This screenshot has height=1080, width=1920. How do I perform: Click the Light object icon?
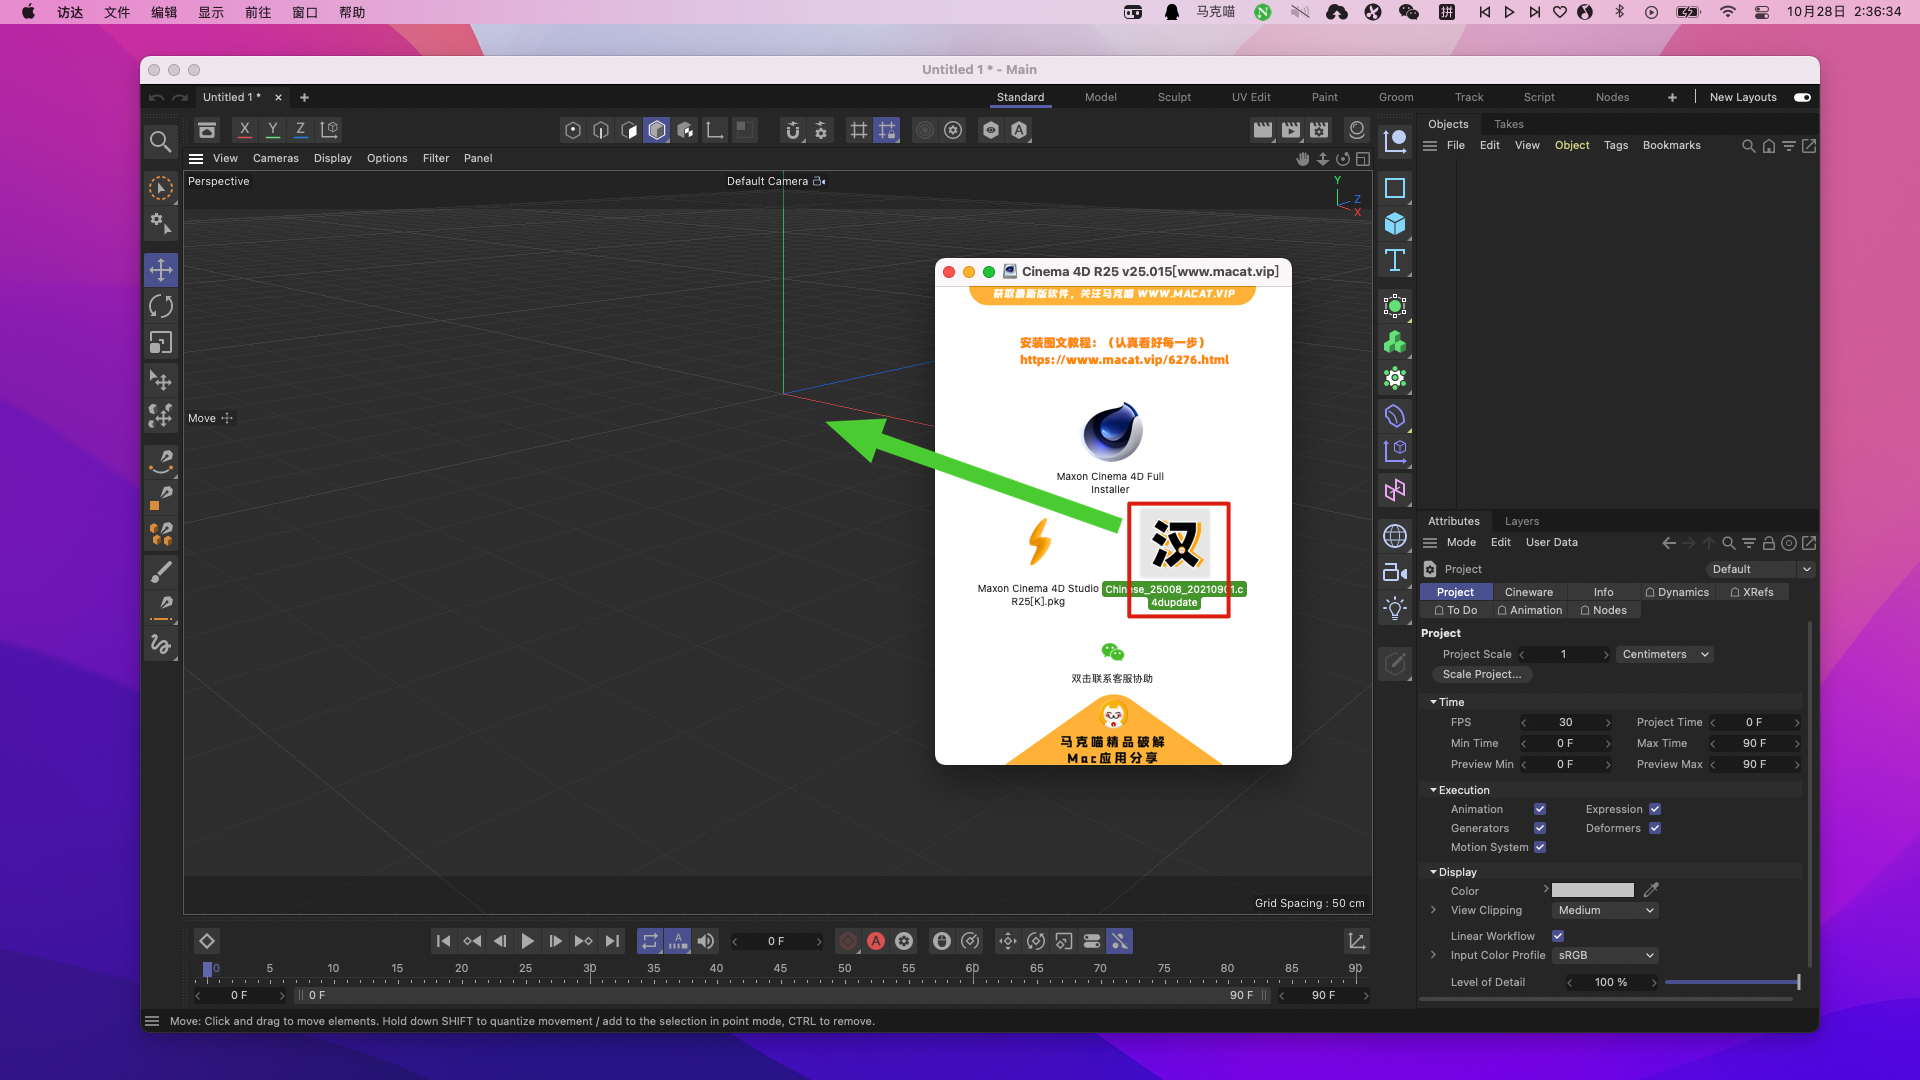1395,608
